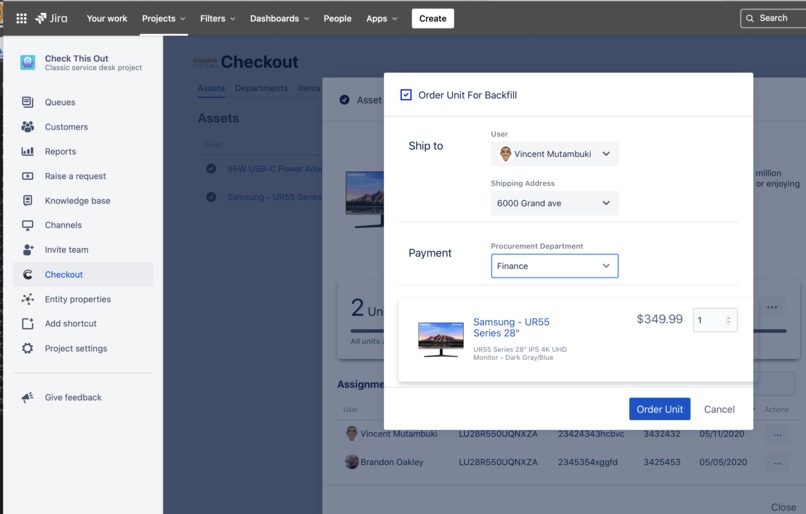Click Give feedback megaphone item
The width and height of the screenshot is (806, 514).
83,397
